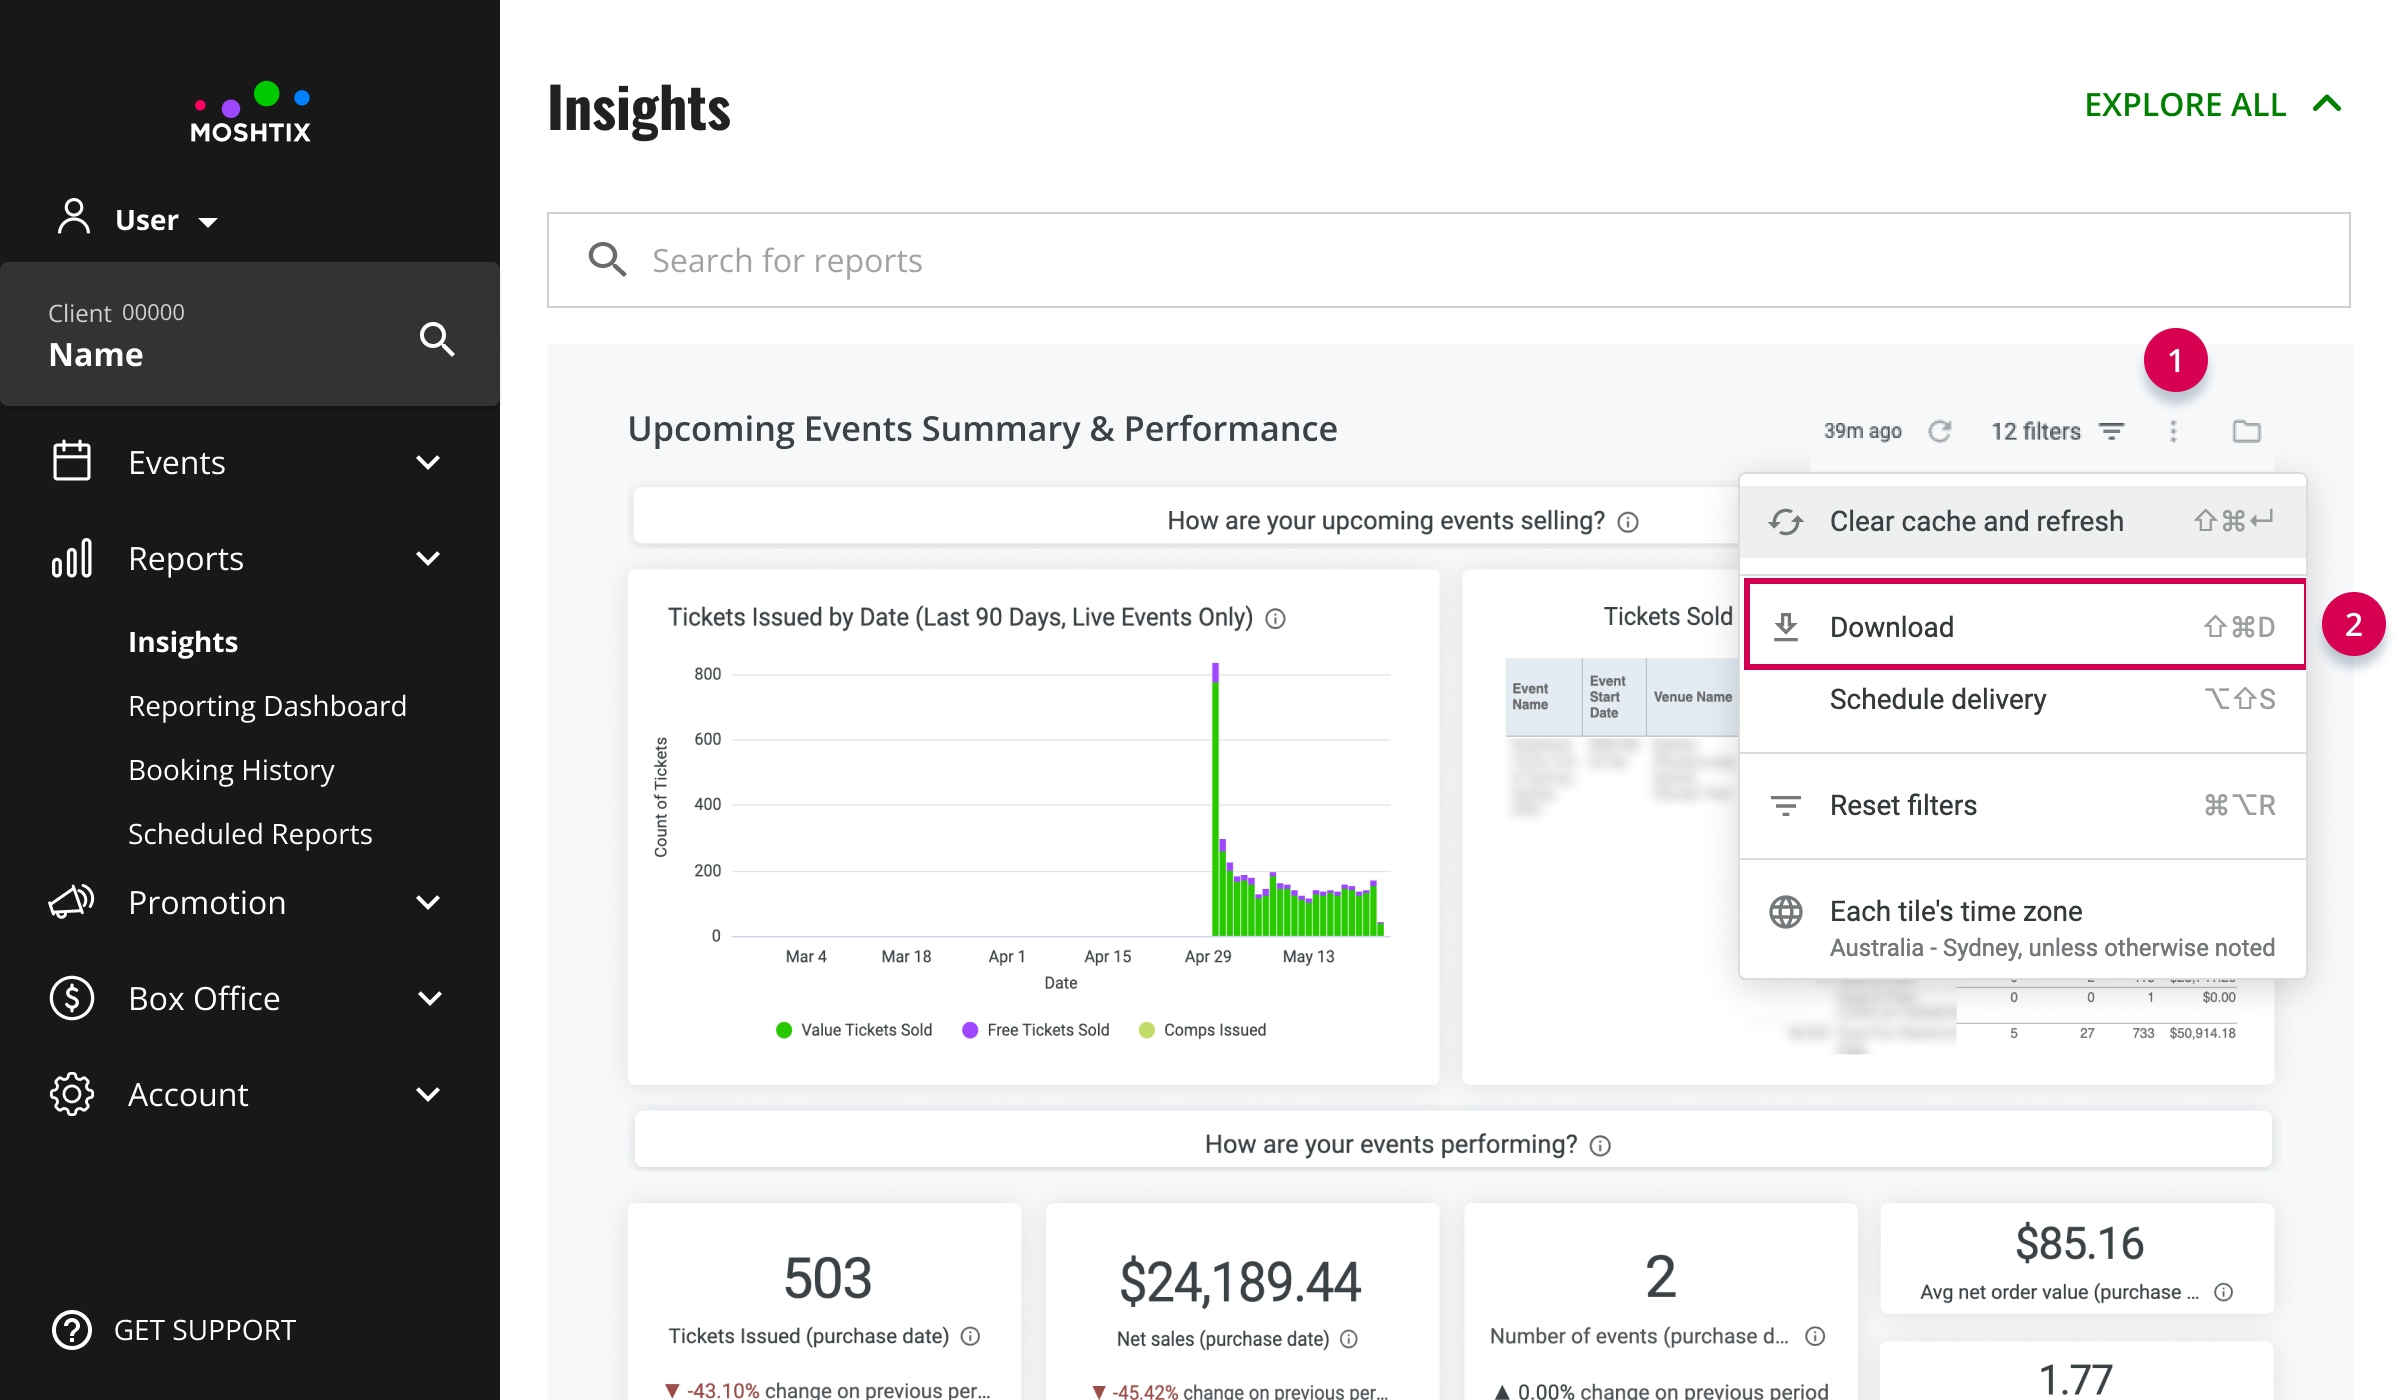Expand the Account menu chevron
The width and height of the screenshot is (2400, 1400).
click(x=428, y=1094)
